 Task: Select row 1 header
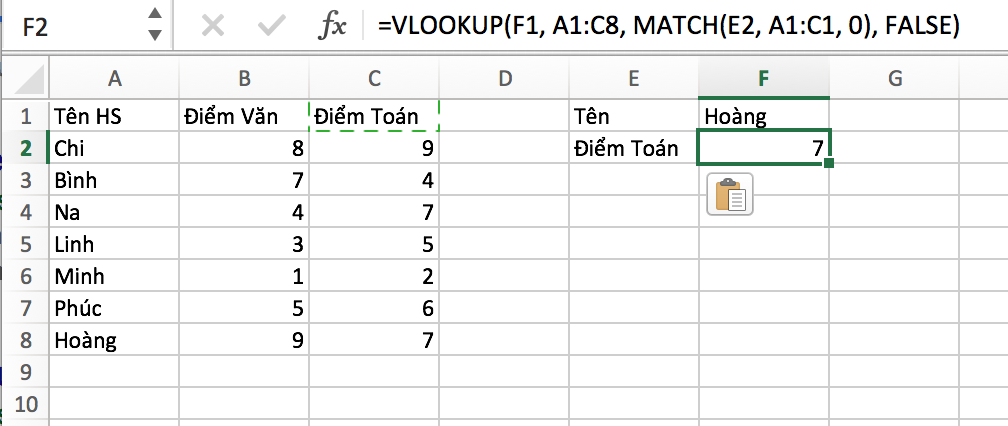(26, 116)
